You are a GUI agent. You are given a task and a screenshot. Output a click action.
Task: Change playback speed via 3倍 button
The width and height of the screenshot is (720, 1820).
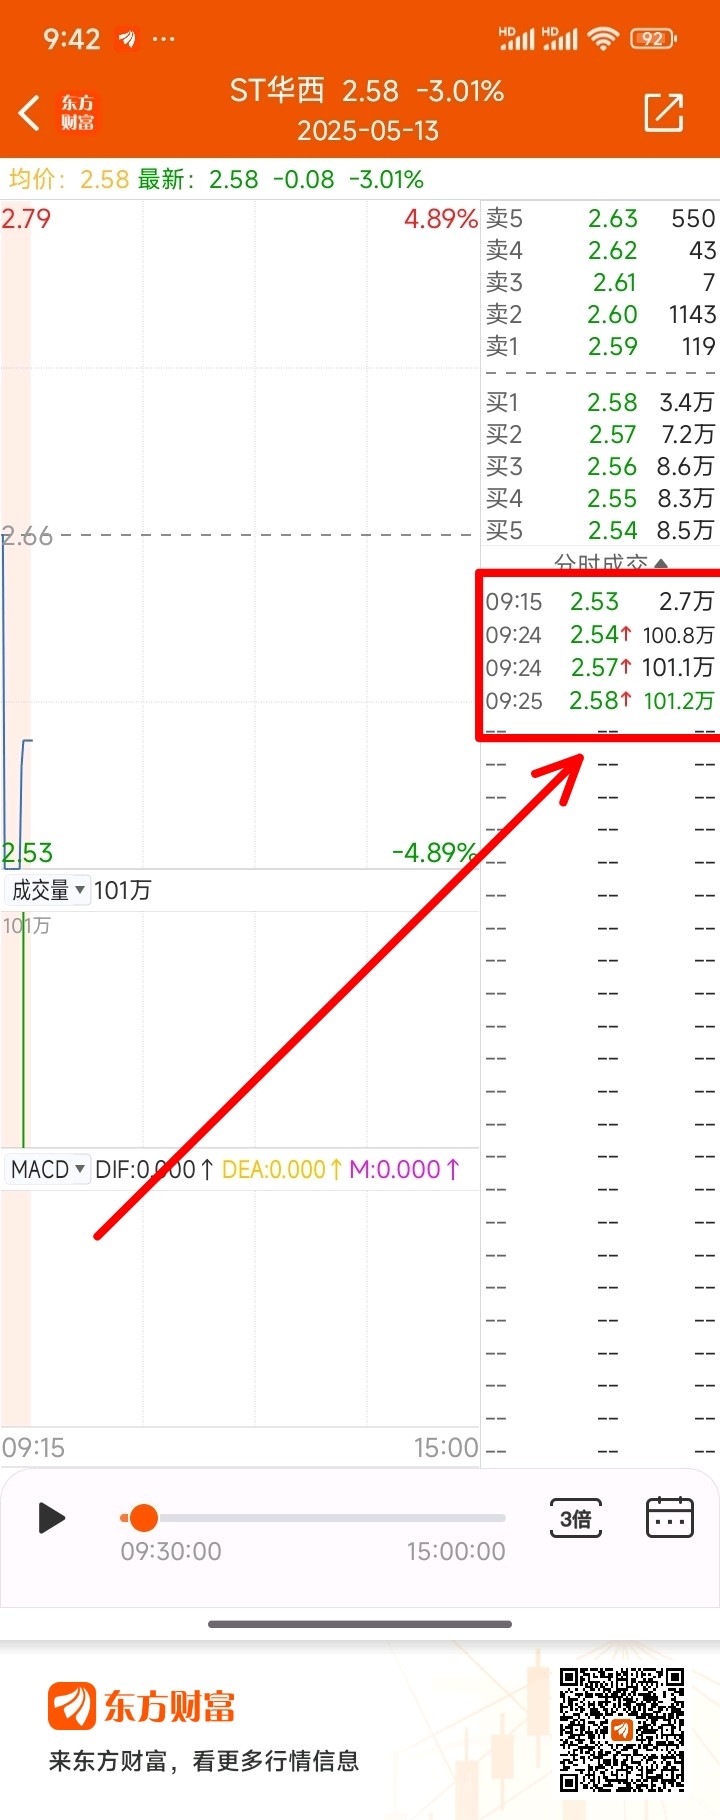click(x=575, y=1518)
